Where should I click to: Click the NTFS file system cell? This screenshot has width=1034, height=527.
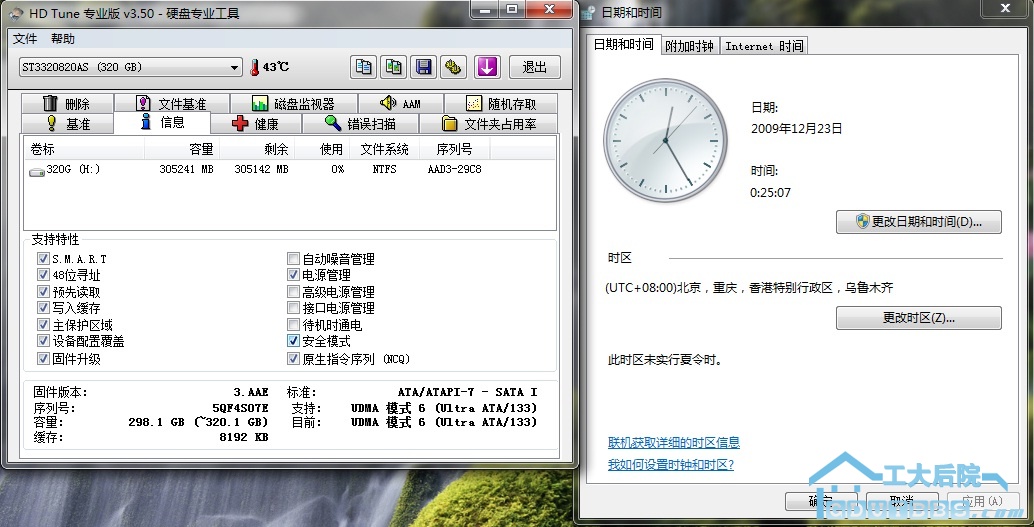click(384, 170)
